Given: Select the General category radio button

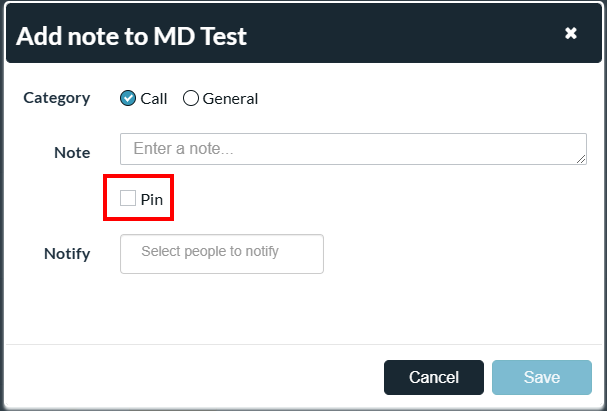Looking at the screenshot, I should pyautogui.click(x=191, y=98).
